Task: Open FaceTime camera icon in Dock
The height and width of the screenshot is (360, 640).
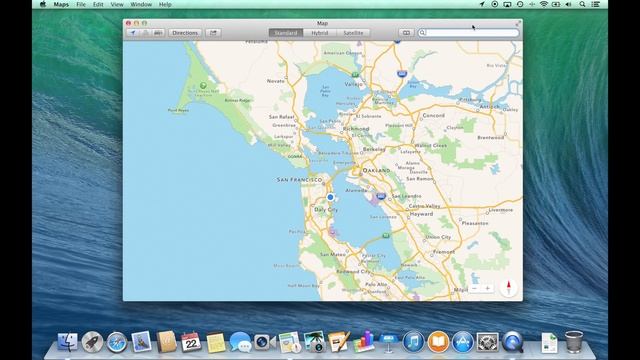Action: pos(264,342)
